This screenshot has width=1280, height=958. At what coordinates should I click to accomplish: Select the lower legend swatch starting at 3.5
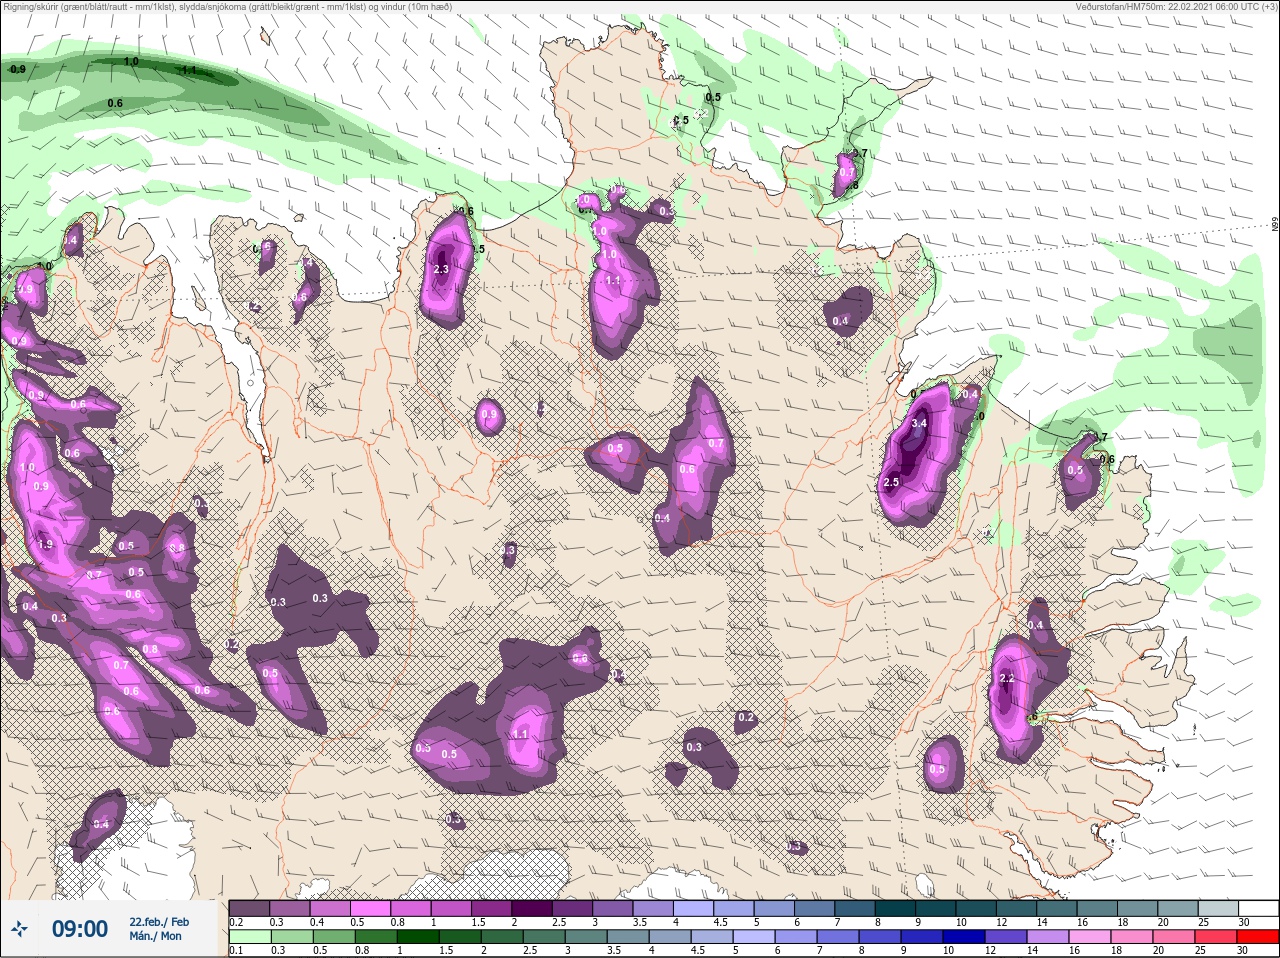point(628,937)
